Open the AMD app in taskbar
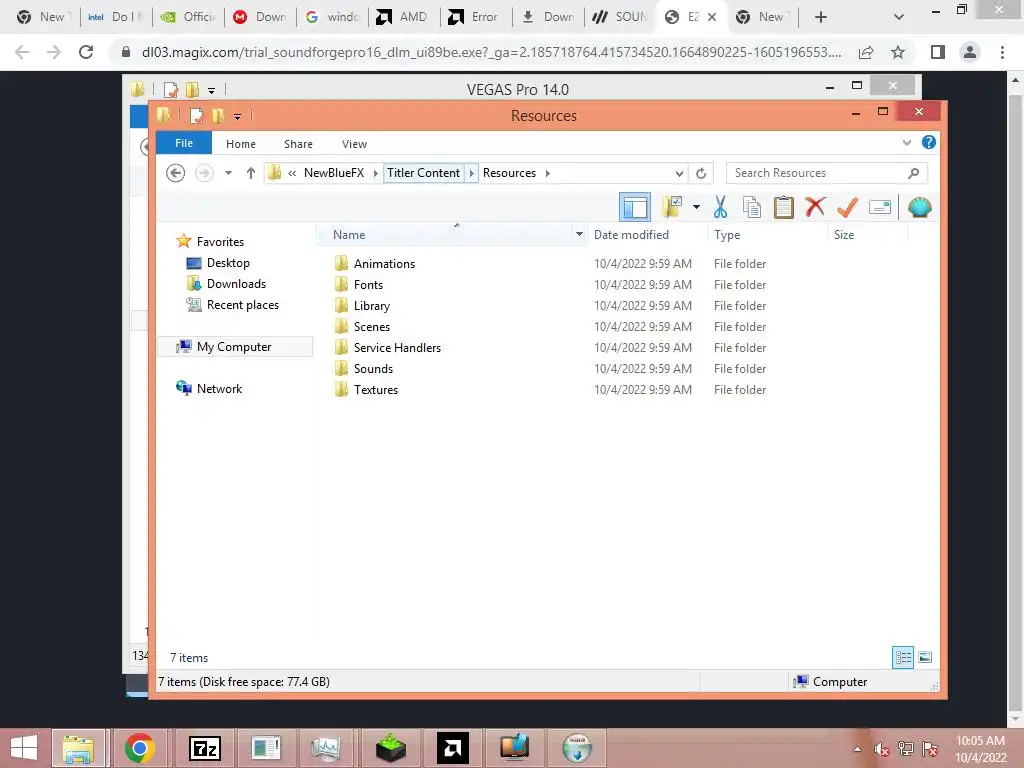 pyautogui.click(x=453, y=748)
